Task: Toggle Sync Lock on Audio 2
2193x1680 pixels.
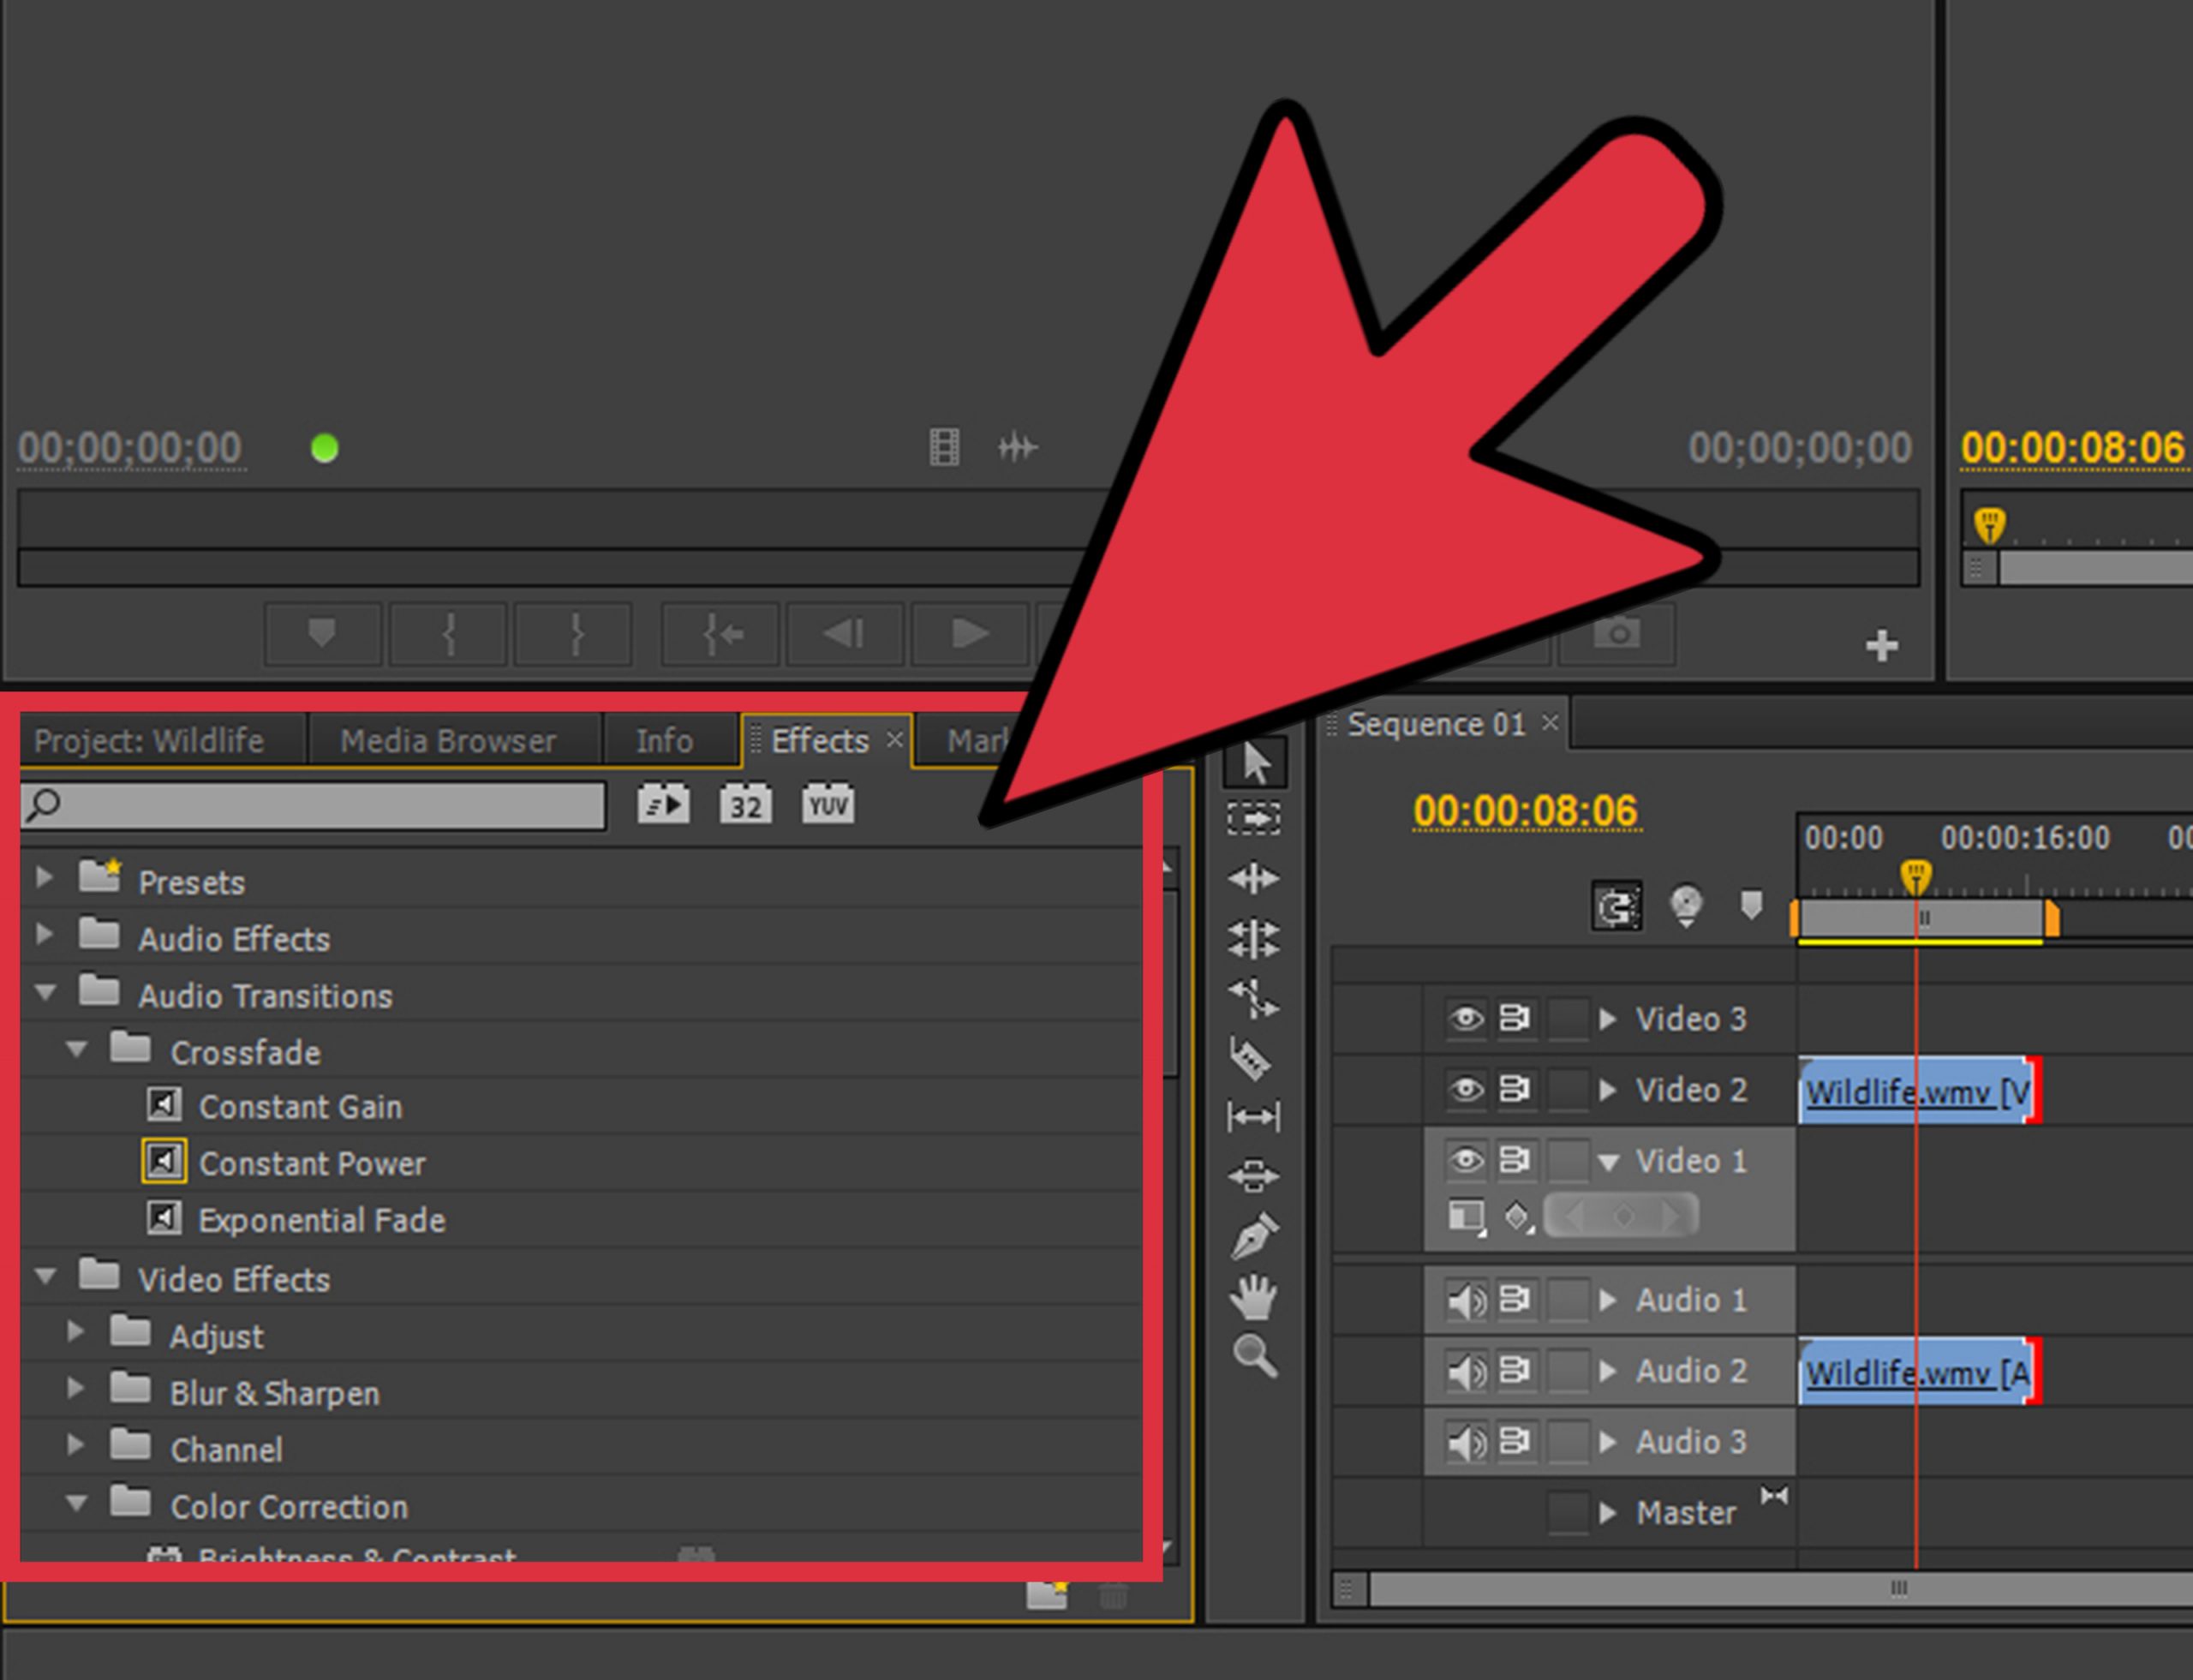Action: (1514, 1371)
